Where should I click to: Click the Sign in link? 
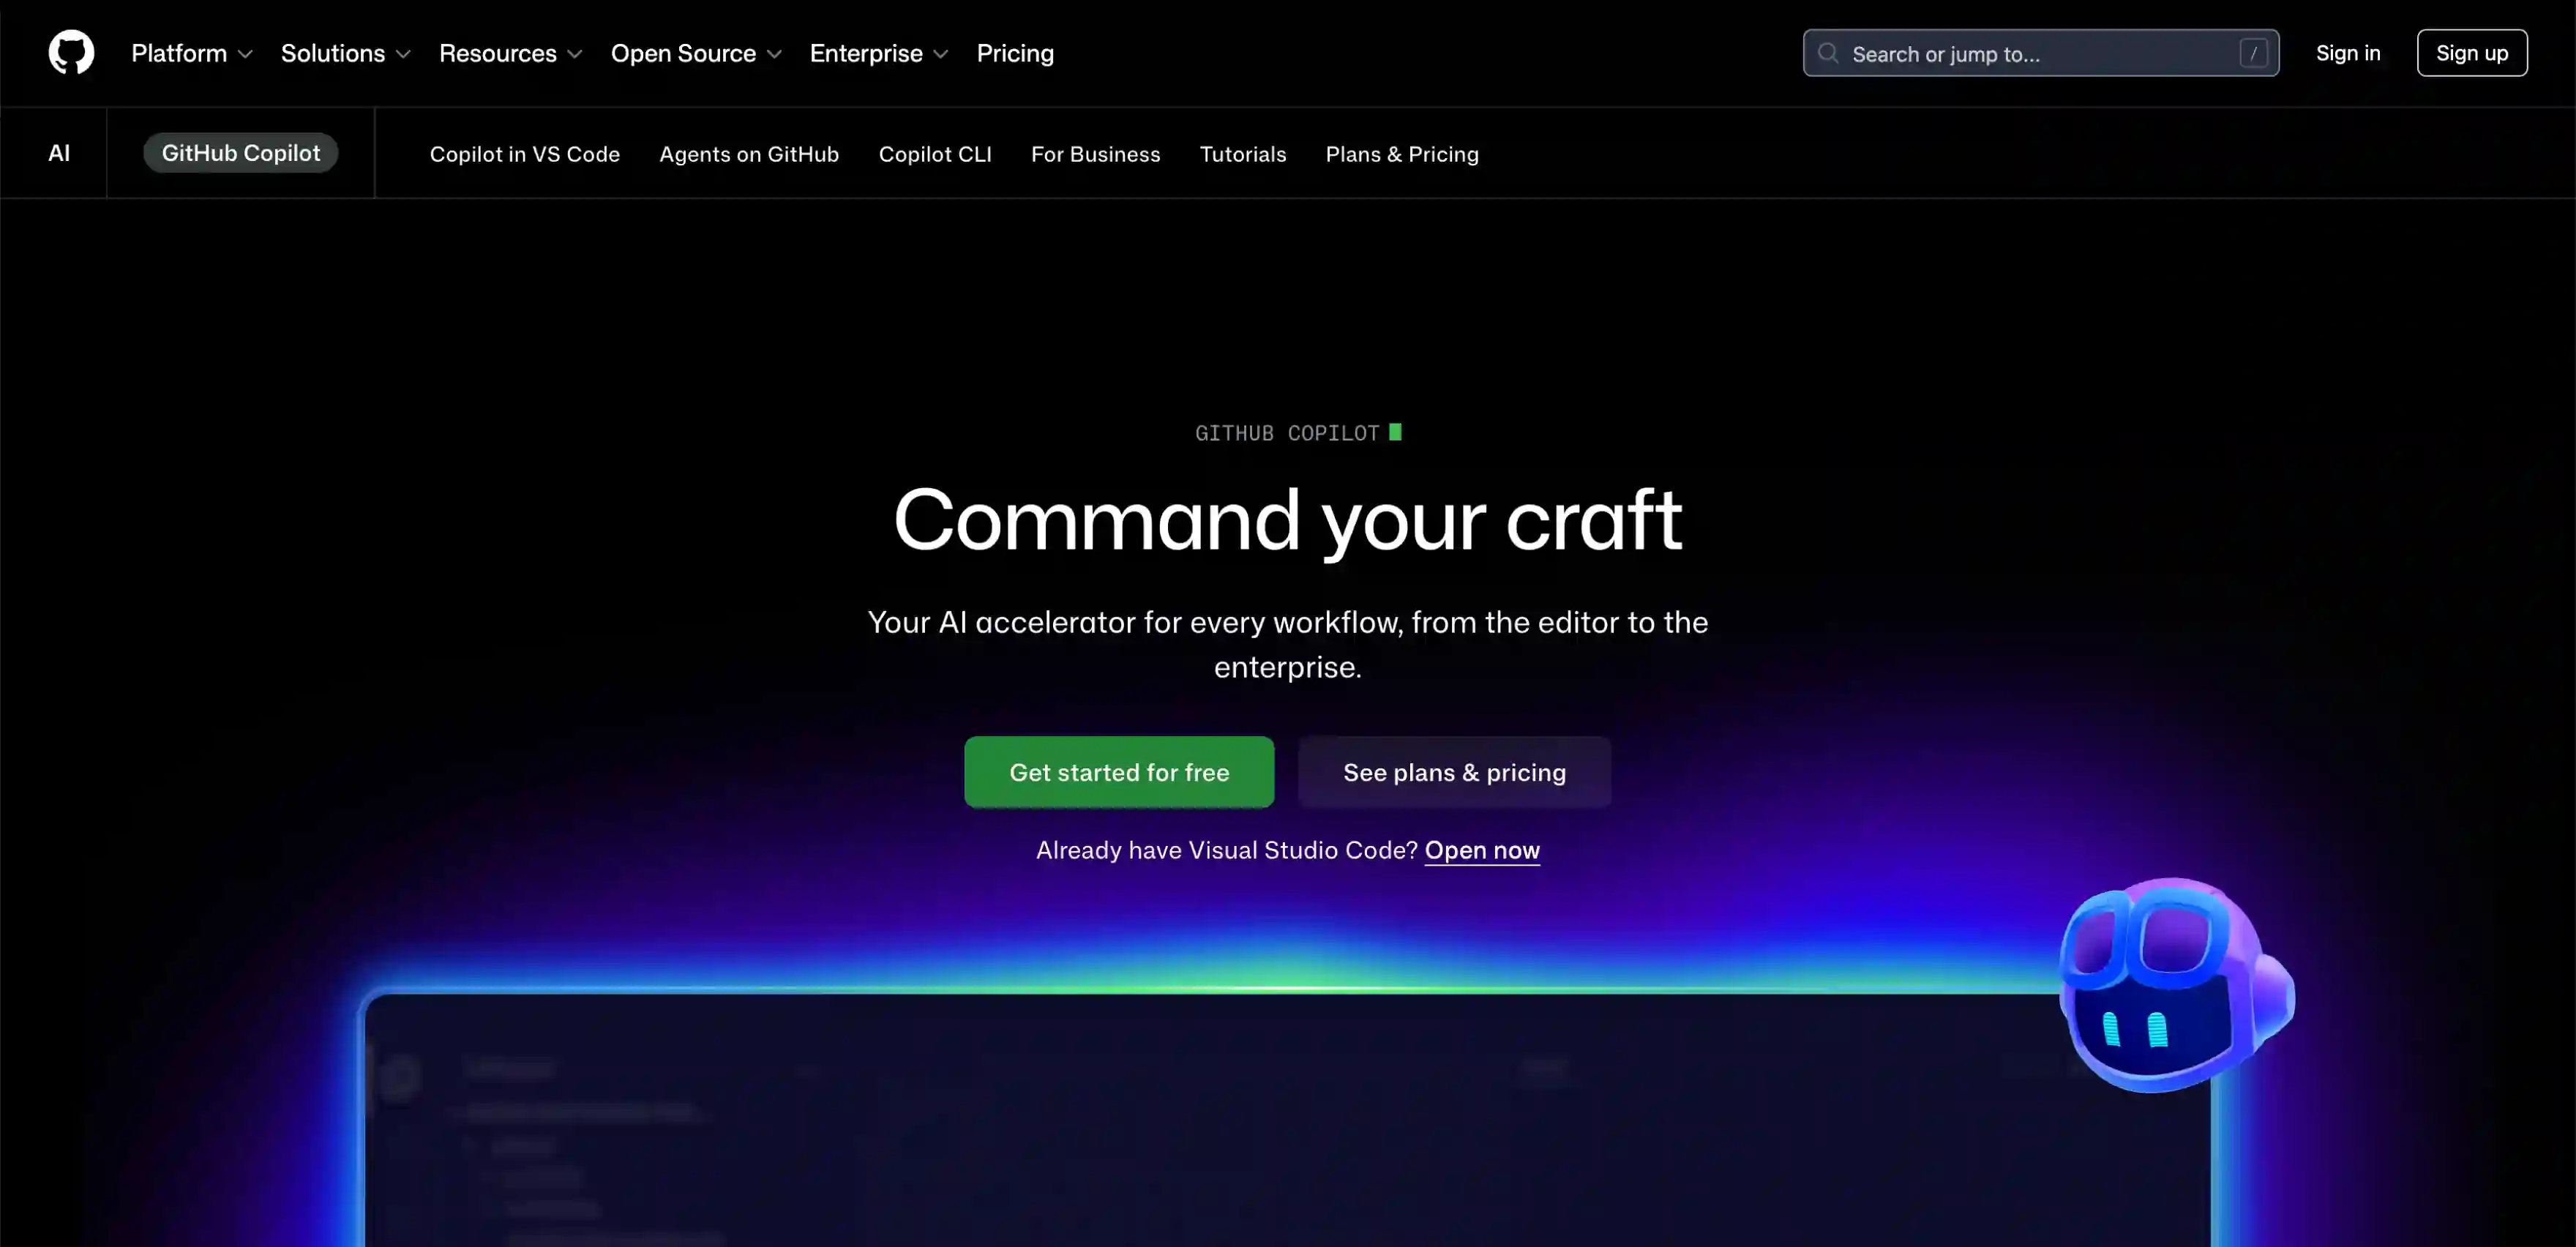[x=2347, y=53]
